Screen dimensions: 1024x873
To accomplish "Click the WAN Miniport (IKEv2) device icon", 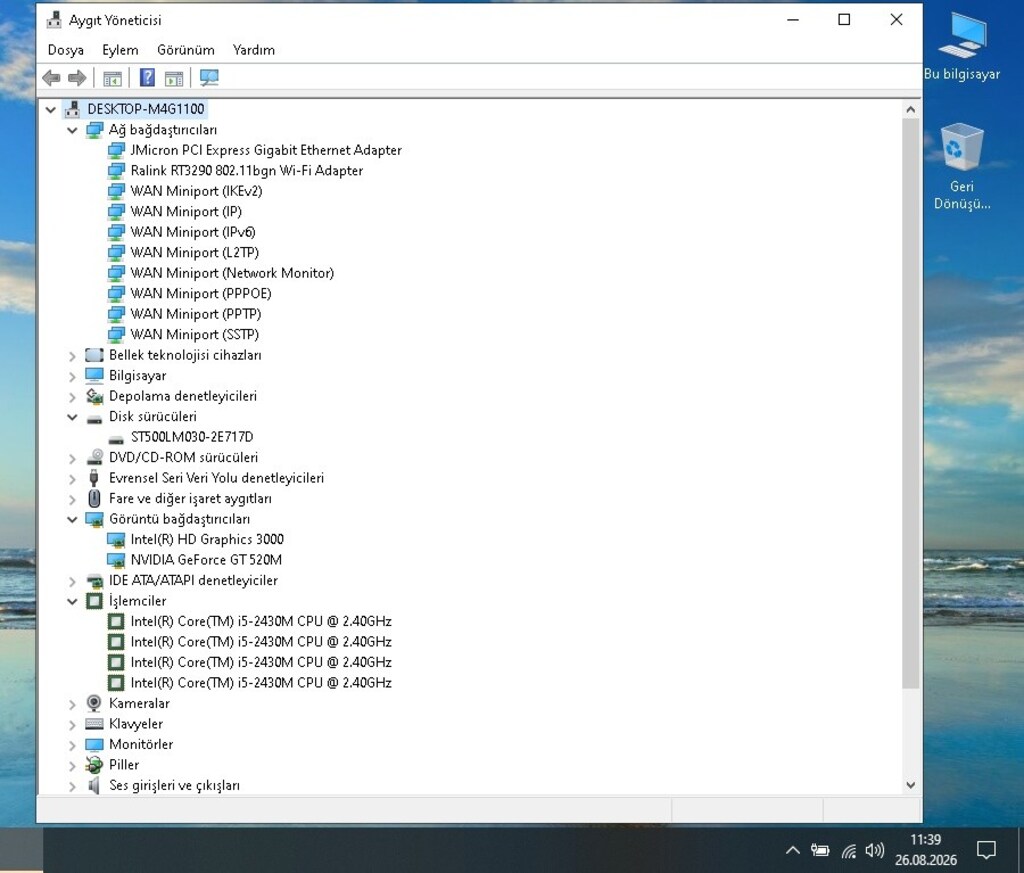I will (116, 191).
